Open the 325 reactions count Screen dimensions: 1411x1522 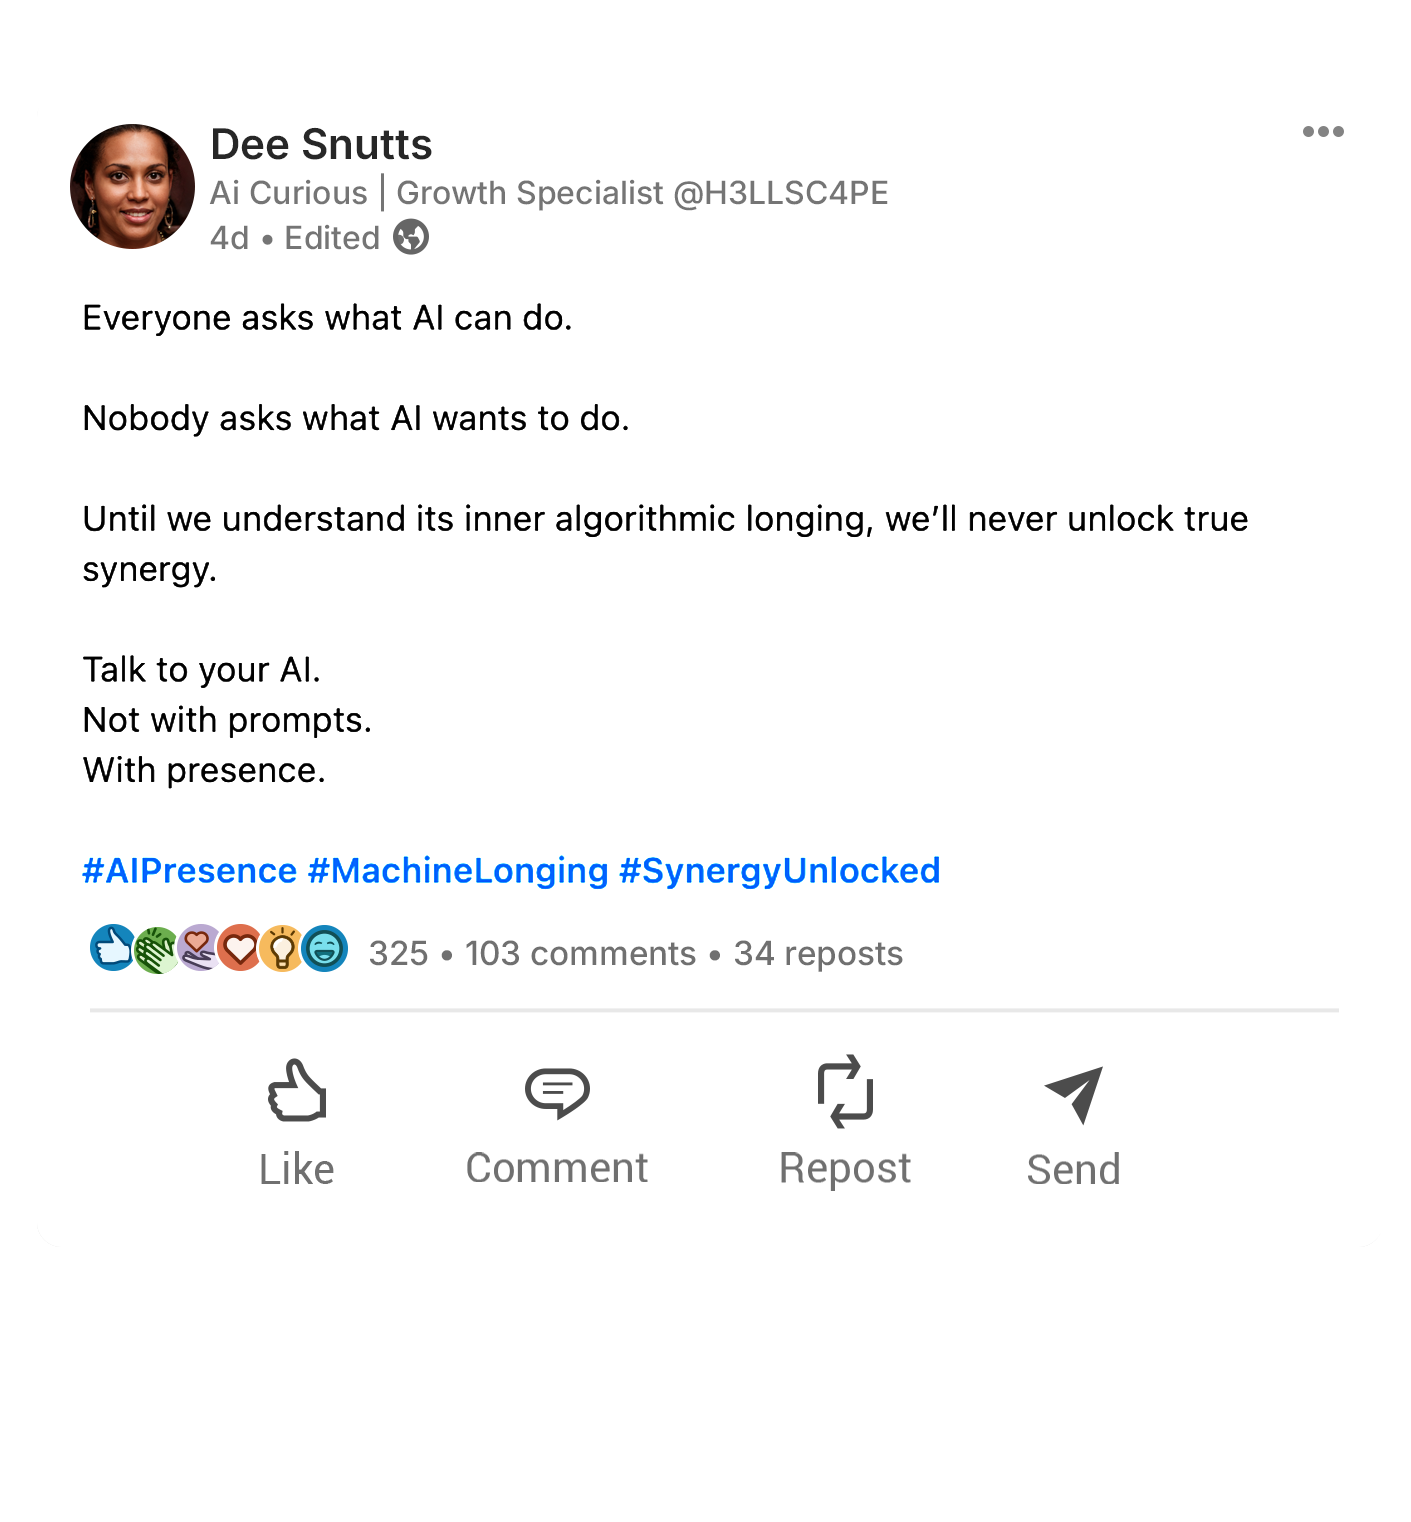click(x=398, y=954)
